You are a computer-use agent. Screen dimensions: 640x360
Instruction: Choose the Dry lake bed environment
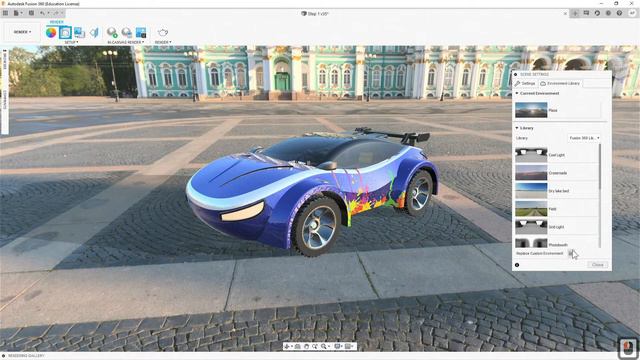pos(557,191)
